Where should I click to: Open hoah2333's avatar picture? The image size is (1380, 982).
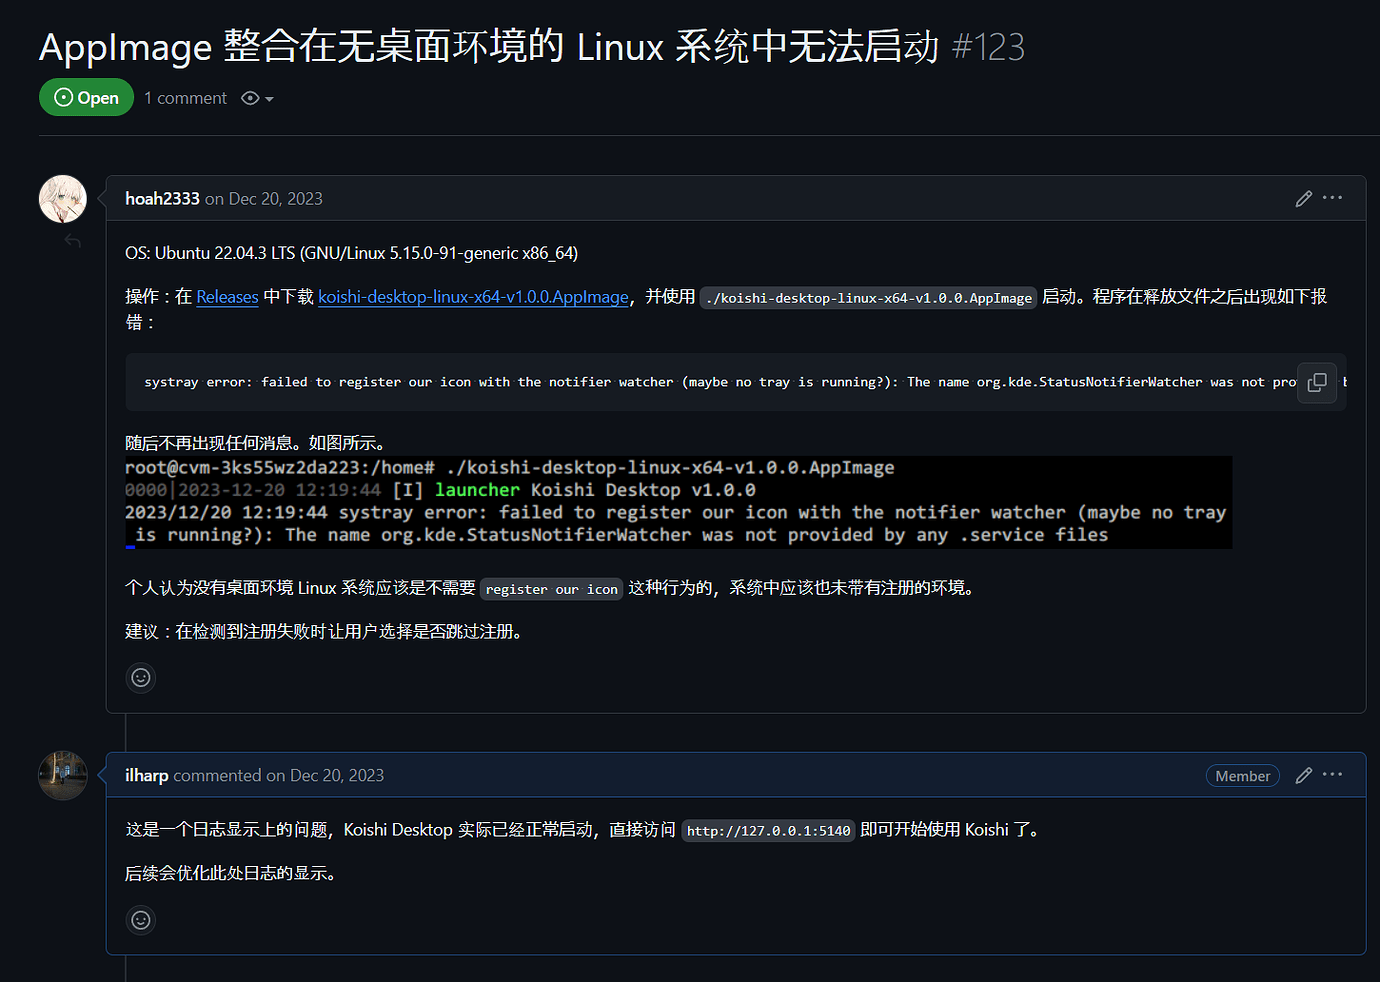point(63,199)
